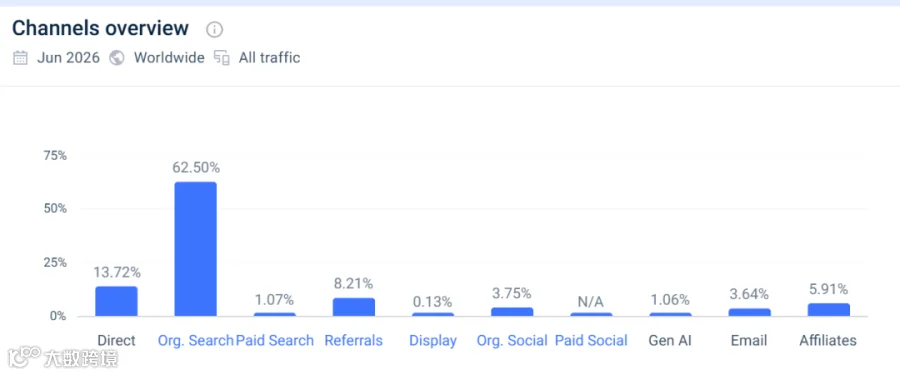Open the Paid Social channel link

coord(591,341)
